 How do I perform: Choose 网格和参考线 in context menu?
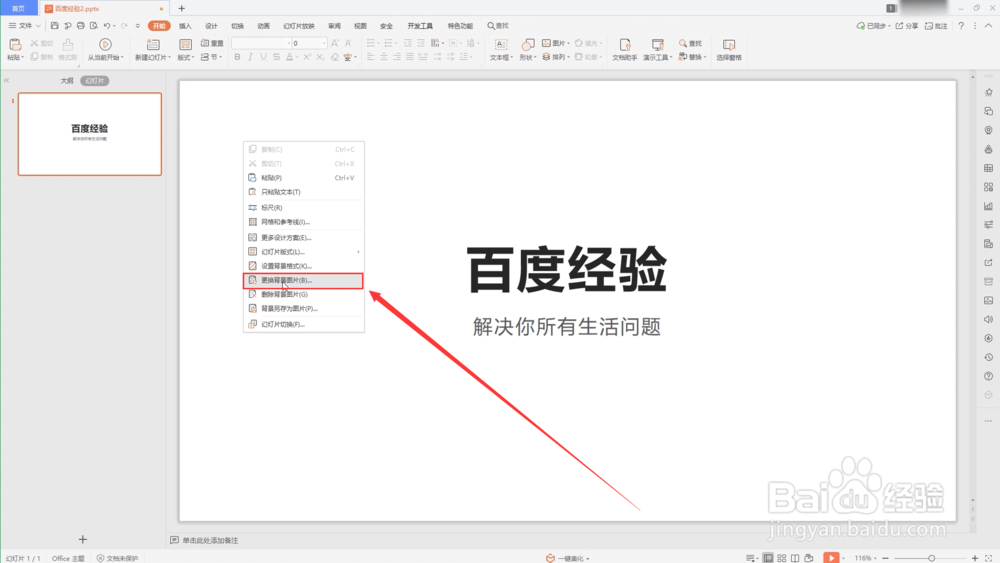coord(304,222)
